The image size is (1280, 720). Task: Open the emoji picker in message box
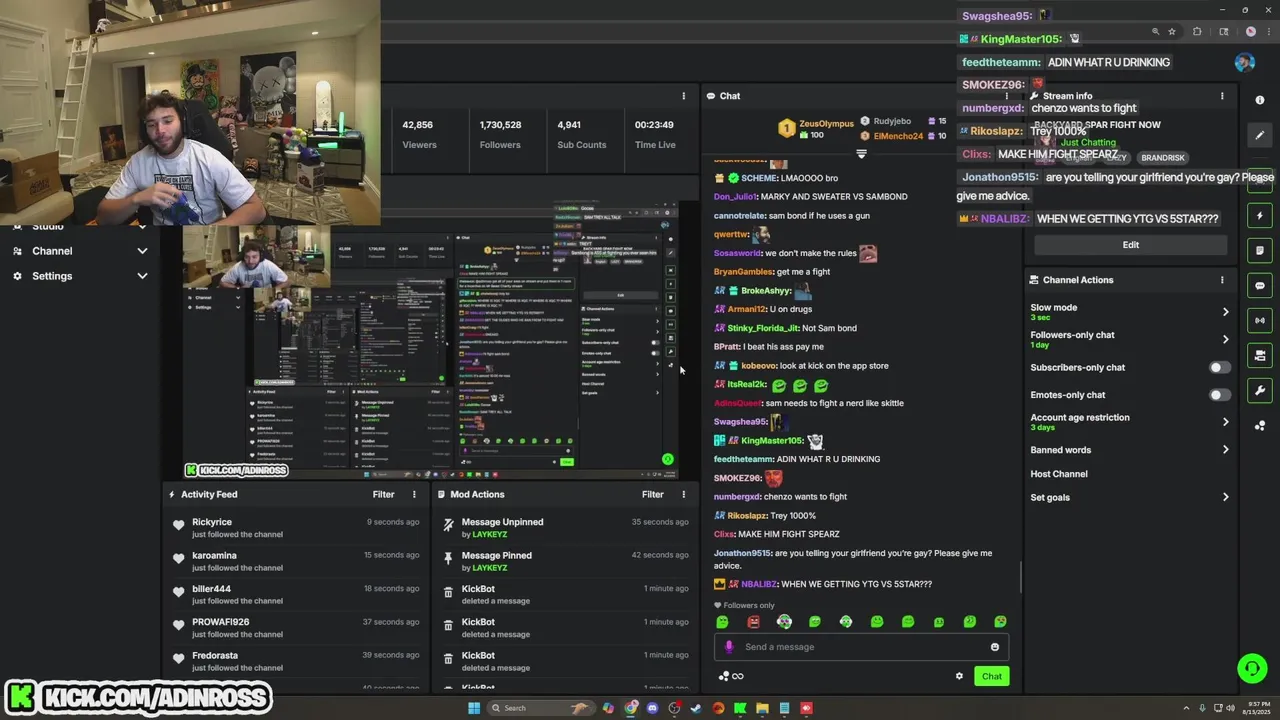point(994,647)
